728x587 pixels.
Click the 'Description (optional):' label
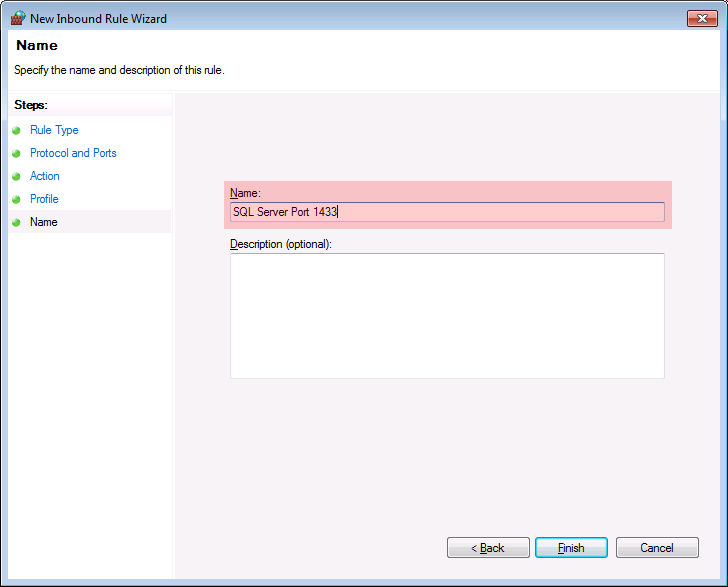tap(281, 244)
